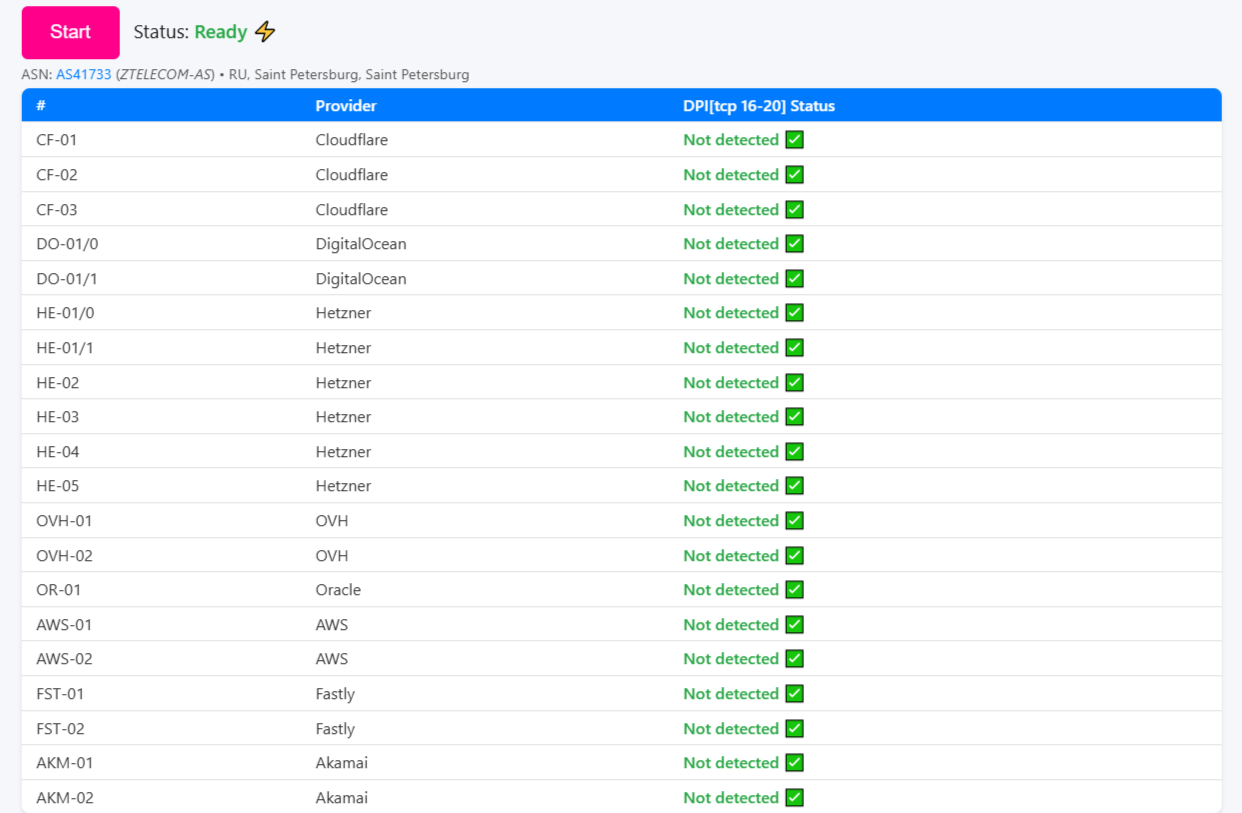Select the OVH-02 identifier cell
The height and width of the screenshot is (813, 1242).
point(64,555)
